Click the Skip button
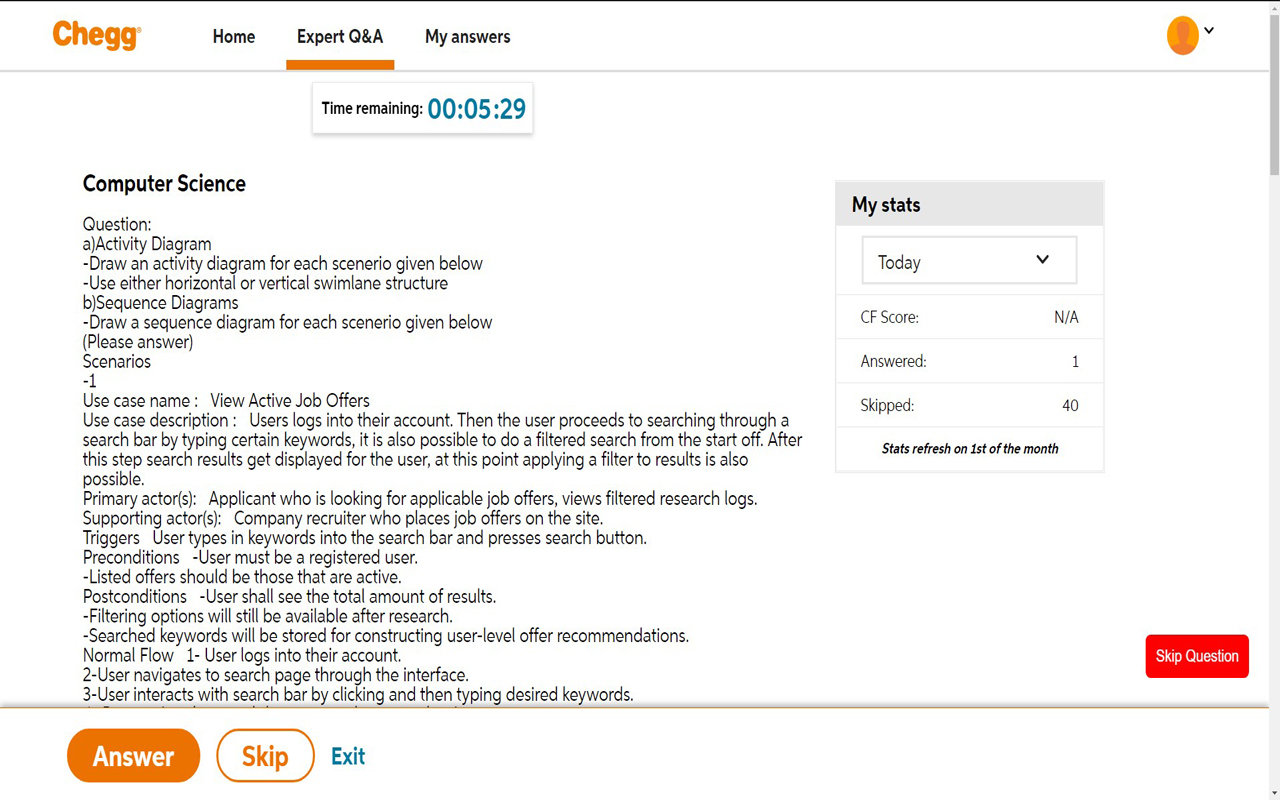The width and height of the screenshot is (1280, 800). tap(265, 755)
